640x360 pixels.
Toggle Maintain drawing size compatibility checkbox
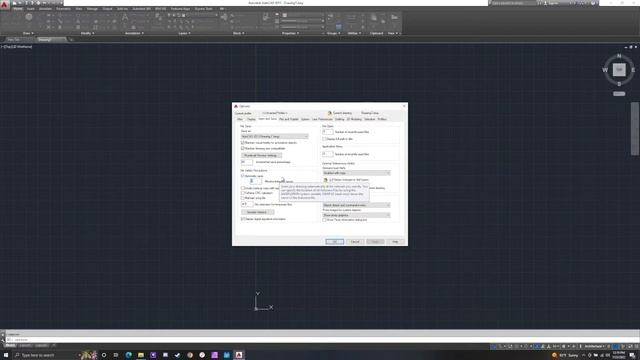242,149
